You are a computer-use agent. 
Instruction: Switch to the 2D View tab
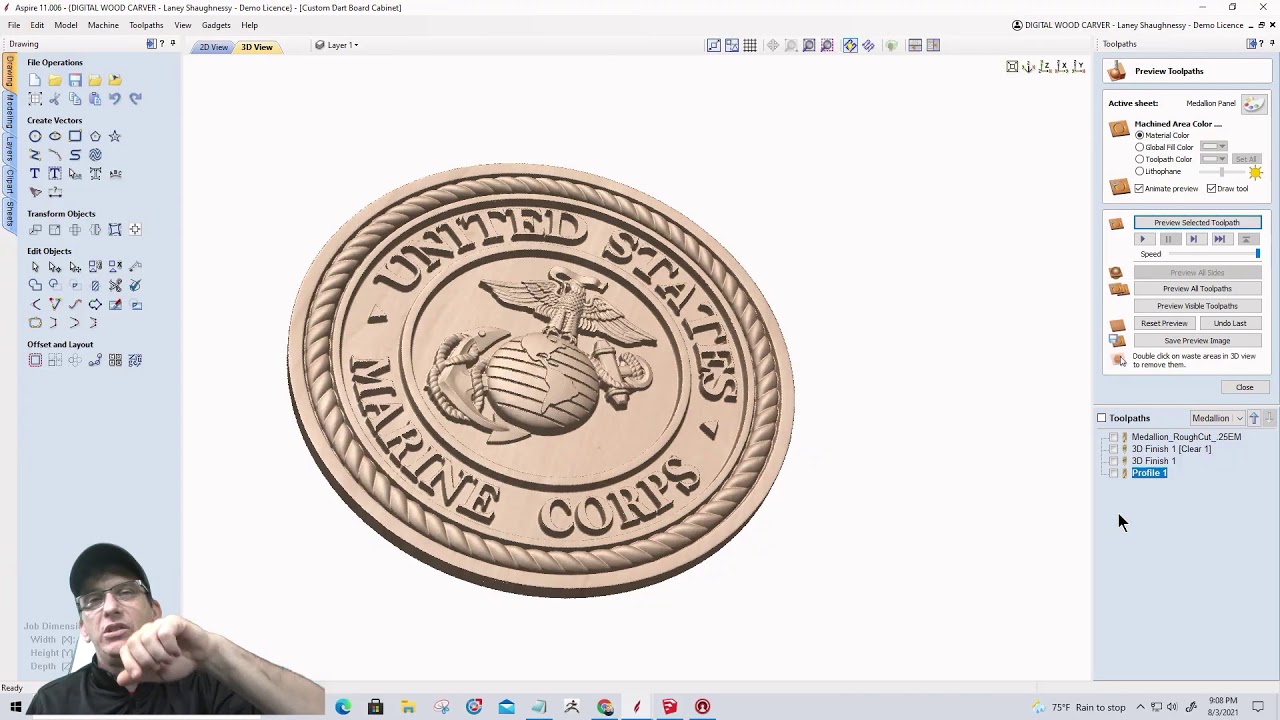pos(213,47)
